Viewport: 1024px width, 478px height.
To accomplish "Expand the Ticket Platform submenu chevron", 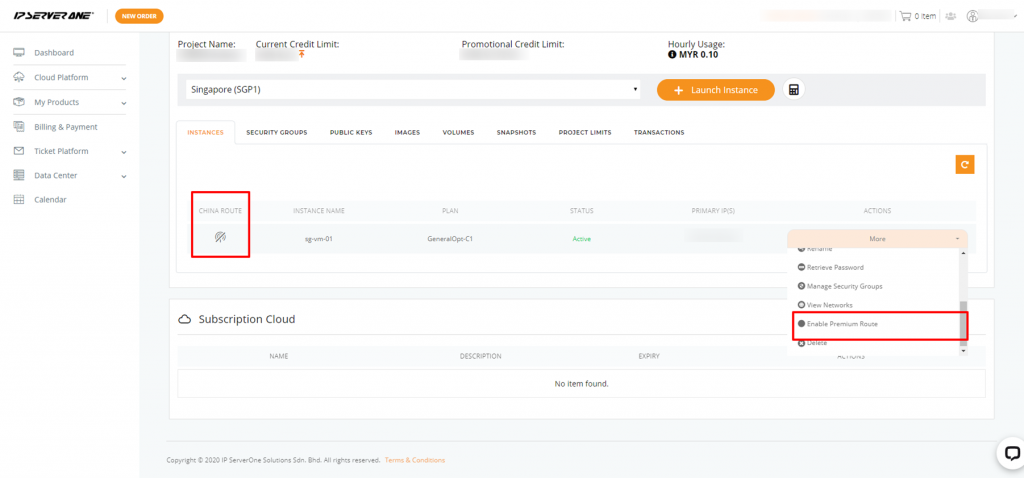I will pos(123,152).
